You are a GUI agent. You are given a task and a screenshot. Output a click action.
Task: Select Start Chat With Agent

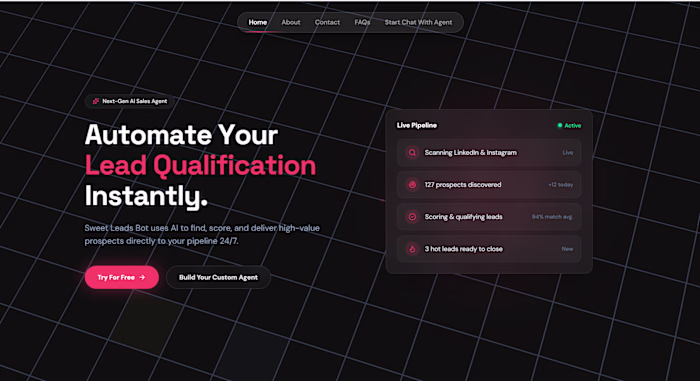click(x=418, y=22)
